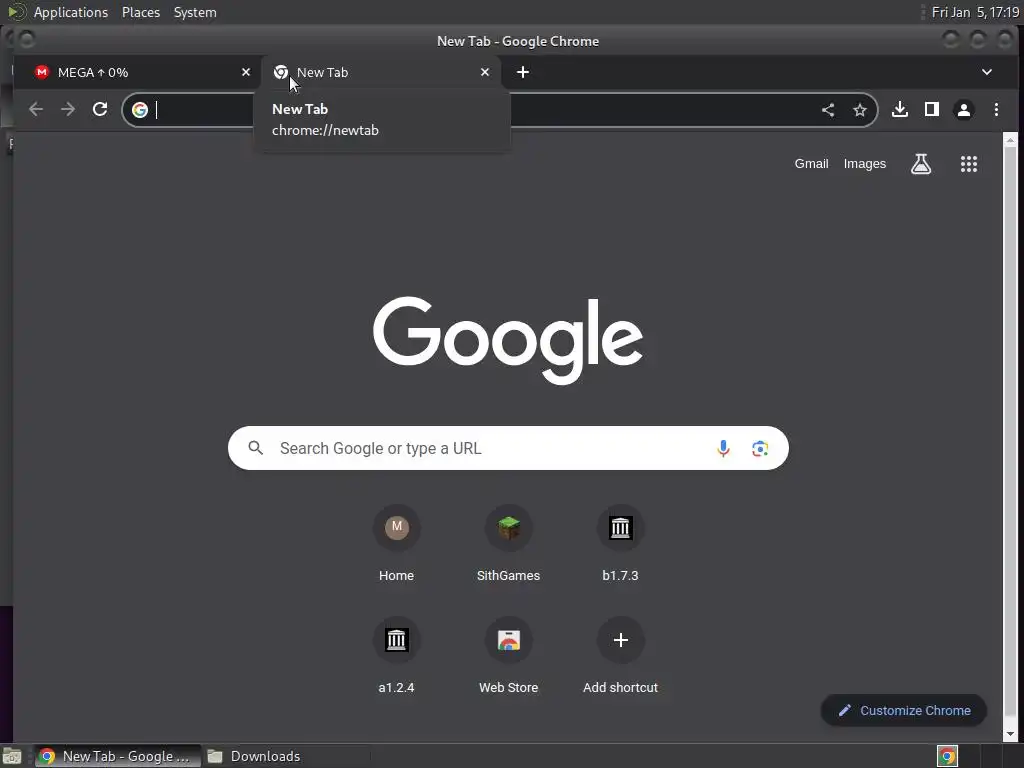Open the profile avatar menu
This screenshot has width=1024, height=768.
coord(964,110)
